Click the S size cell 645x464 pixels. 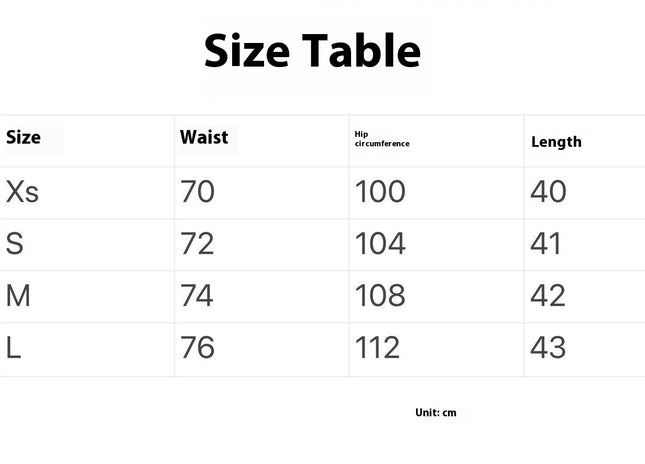tap(15, 244)
